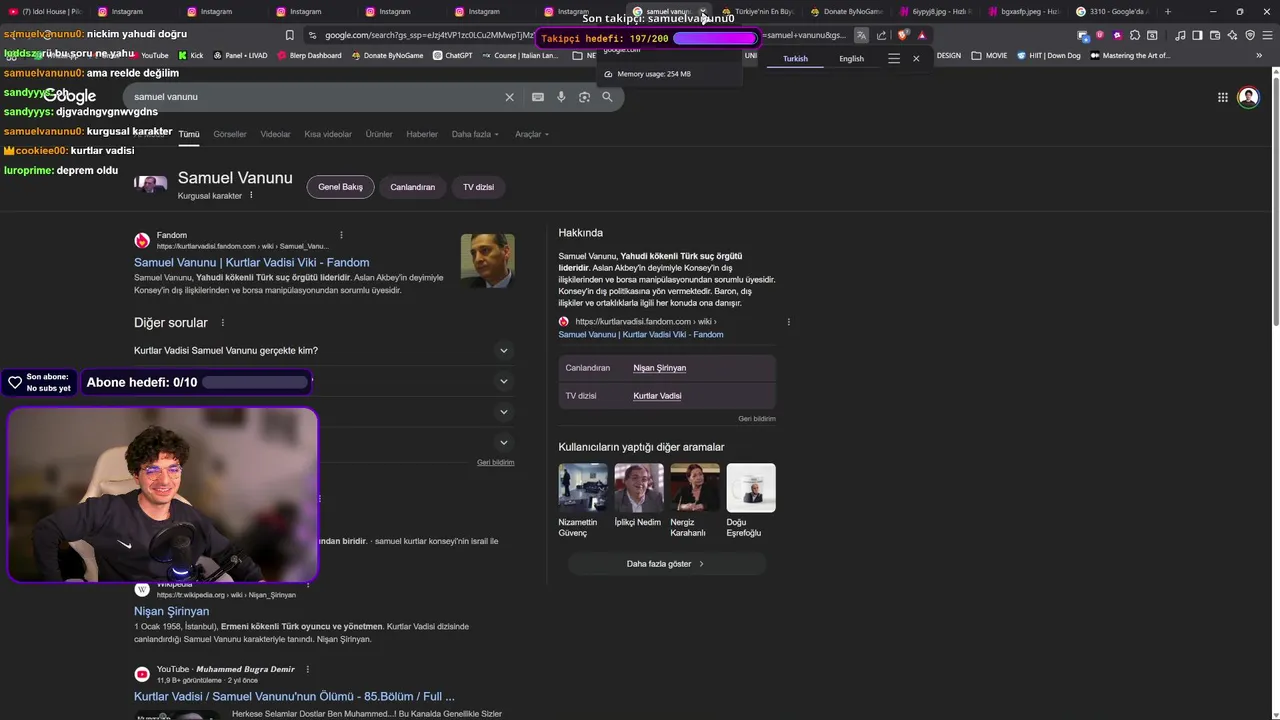Screen dimensions: 1280x720
Task: Expand question Kurtlar Vadisi Samuel Vanunu gerçekte kim
Action: [x=324, y=351]
